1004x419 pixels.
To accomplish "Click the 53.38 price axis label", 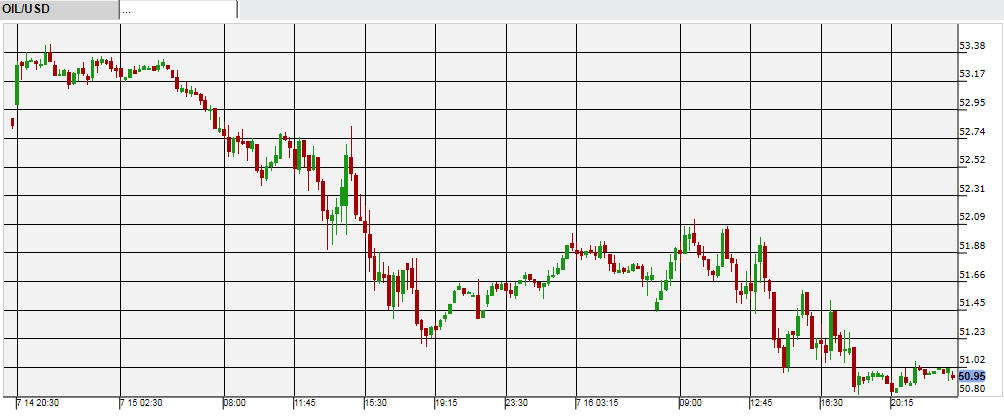I will click(973, 46).
